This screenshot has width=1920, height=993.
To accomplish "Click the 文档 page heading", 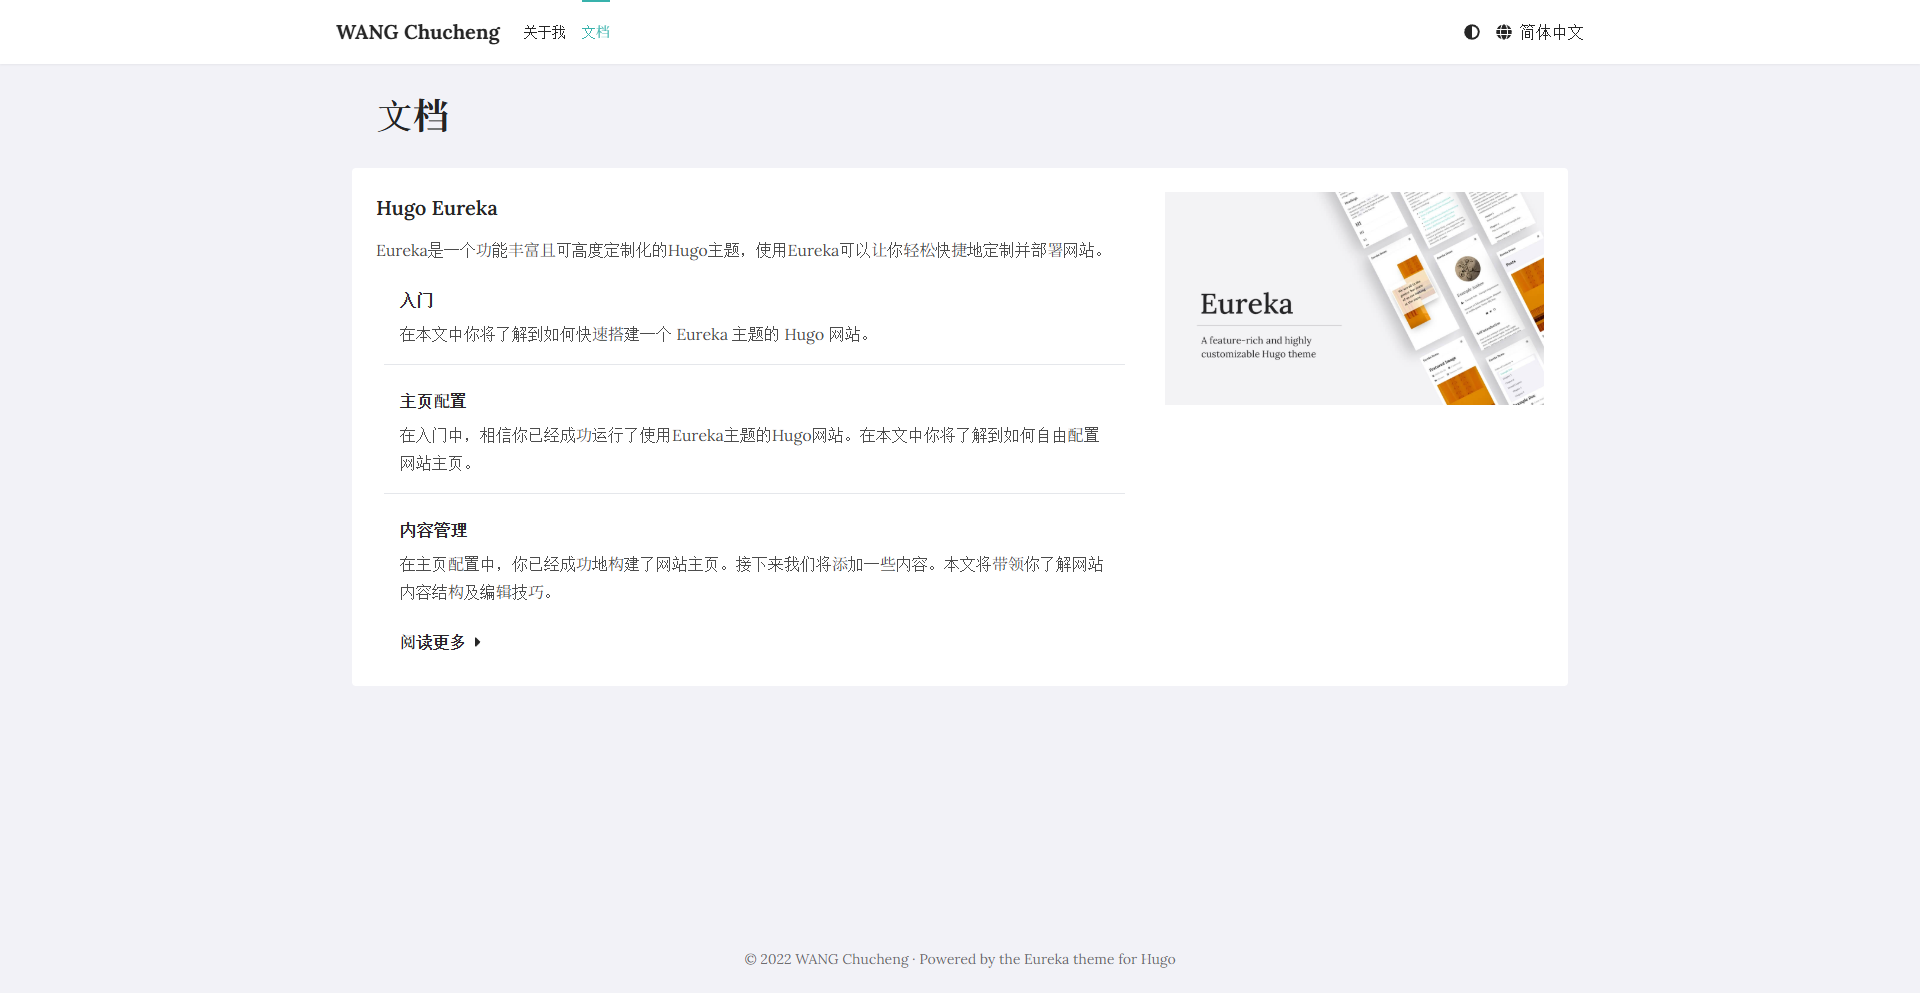I will pos(413,116).
